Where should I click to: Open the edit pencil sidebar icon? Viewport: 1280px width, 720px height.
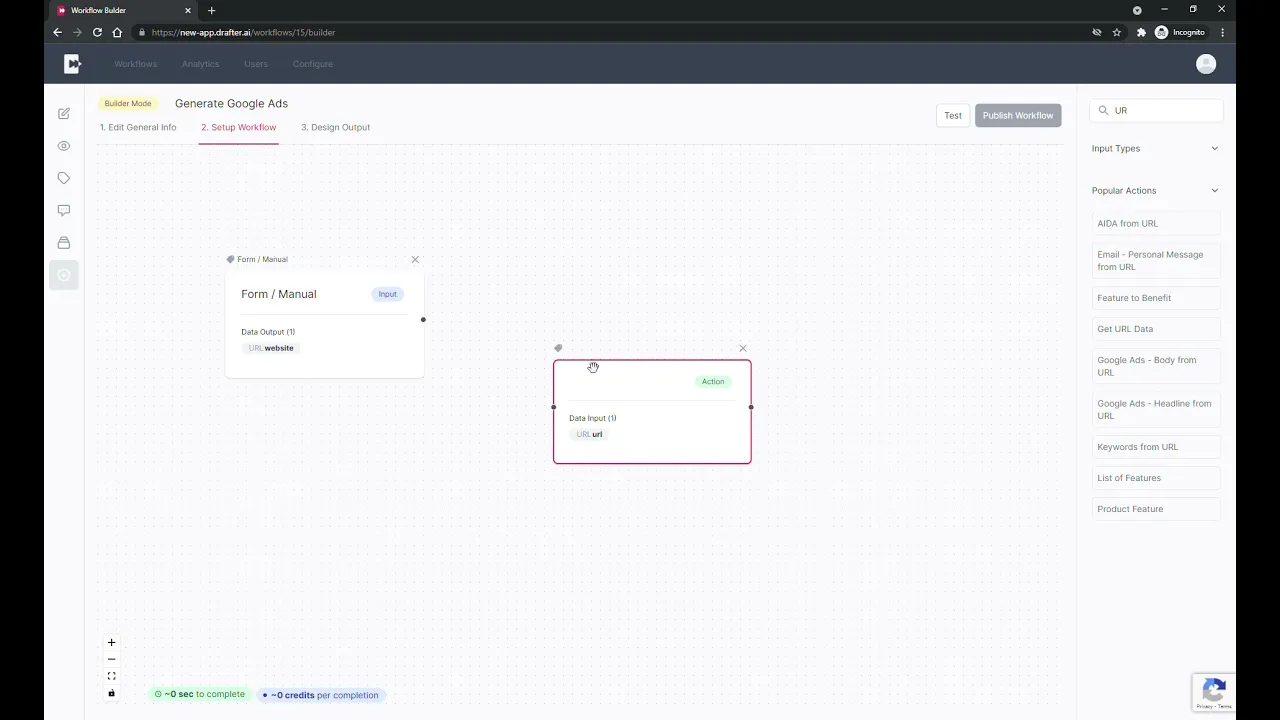pyautogui.click(x=64, y=114)
